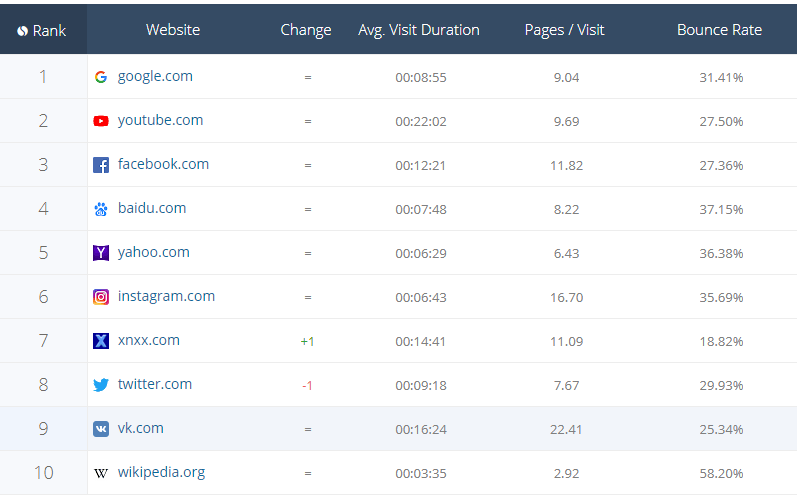Select instagram.com duration 00:06:43
797x500 pixels.
pyautogui.click(x=421, y=298)
